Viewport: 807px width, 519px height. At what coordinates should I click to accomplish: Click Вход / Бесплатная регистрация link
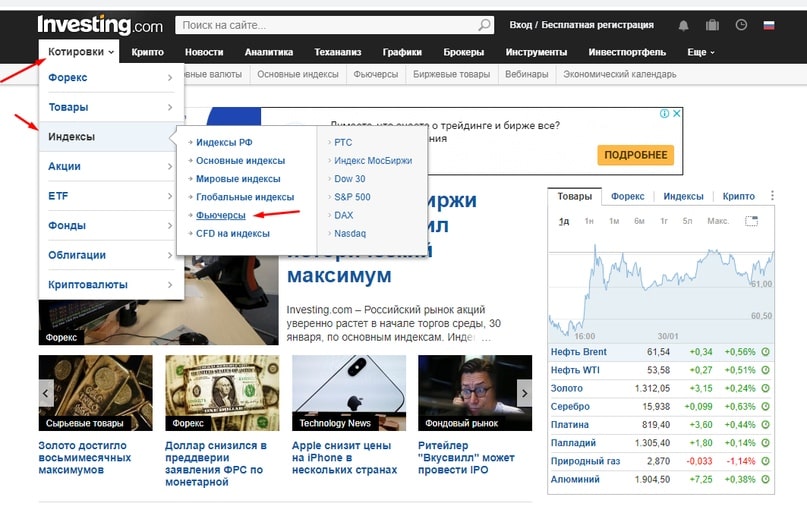pos(582,25)
